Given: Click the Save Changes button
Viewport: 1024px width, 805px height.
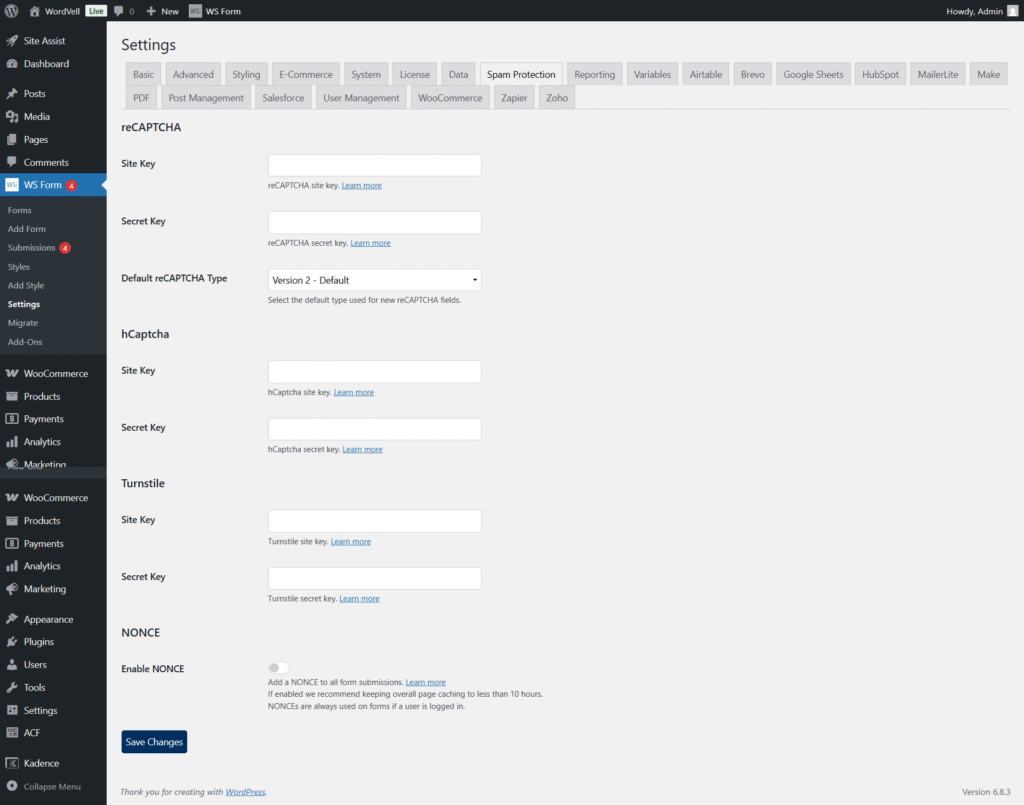Looking at the screenshot, I should (154, 742).
